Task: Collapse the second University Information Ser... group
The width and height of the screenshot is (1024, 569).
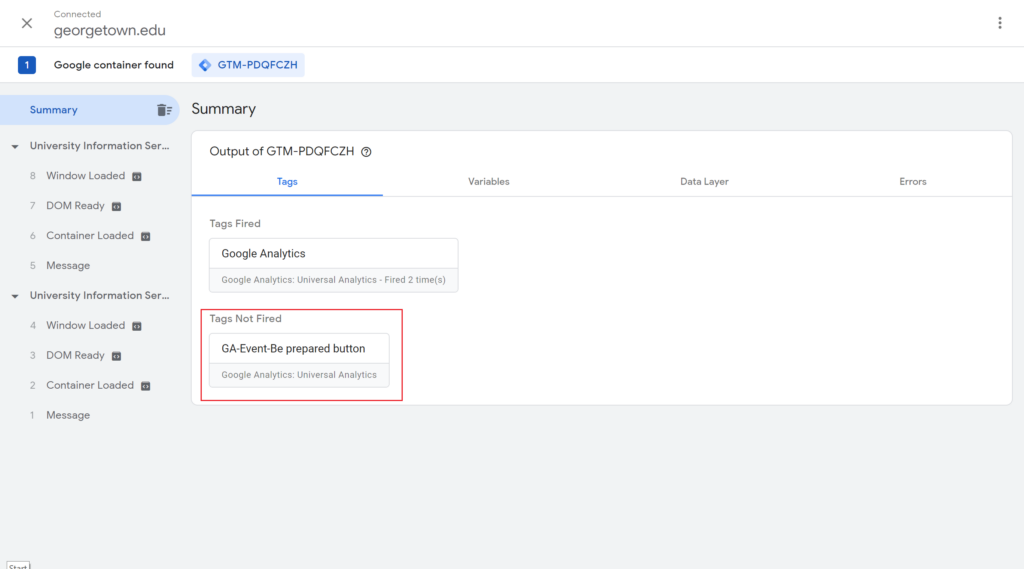Action: [x=15, y=296]
